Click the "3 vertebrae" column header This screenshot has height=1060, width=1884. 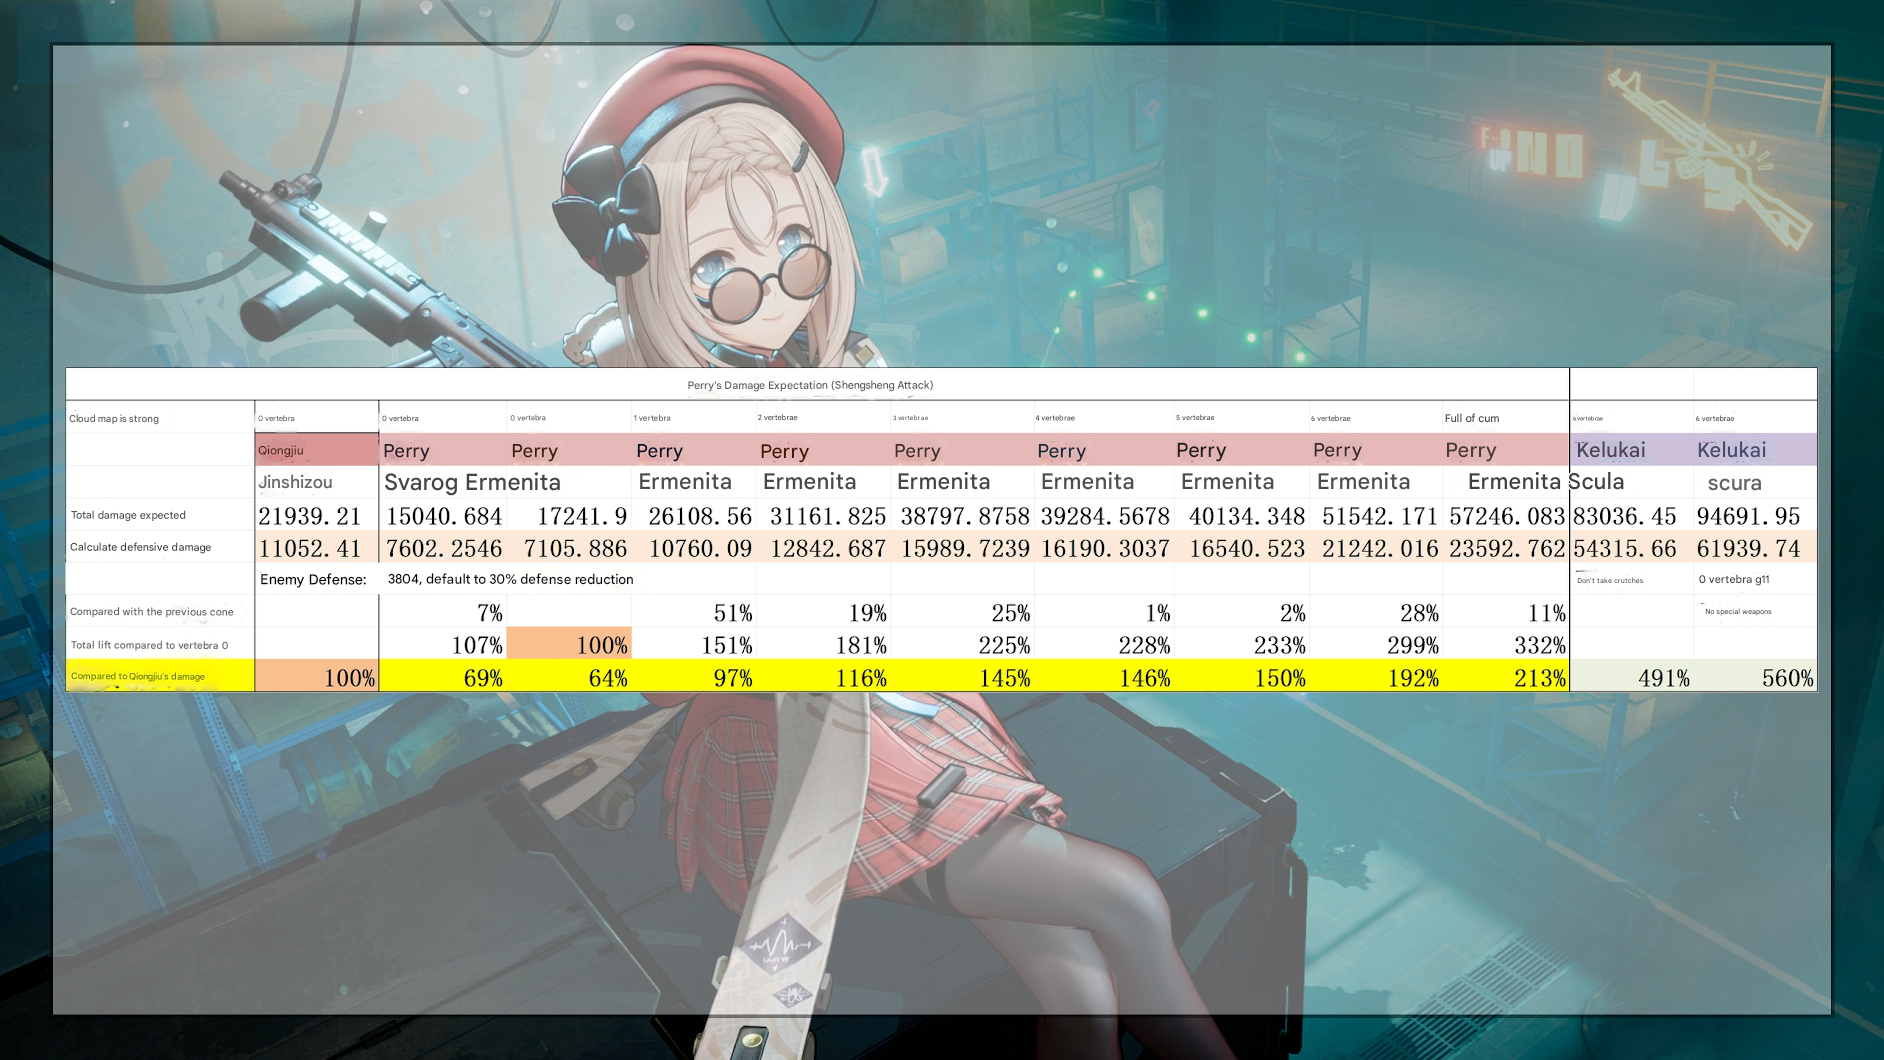(910, 418)
